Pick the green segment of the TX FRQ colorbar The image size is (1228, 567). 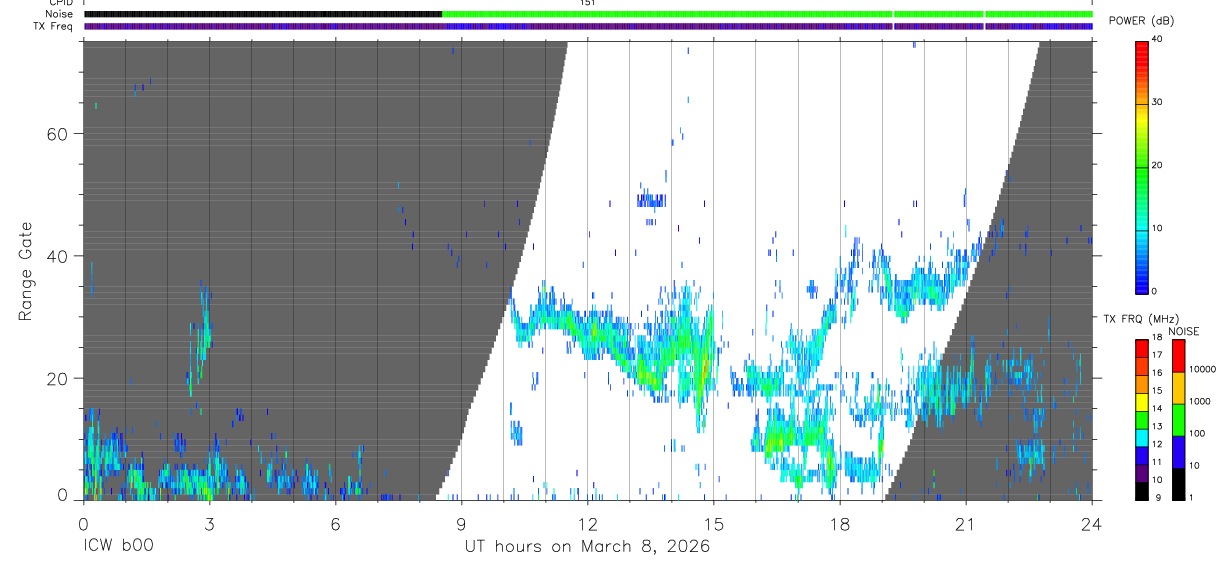[x=1141, y=420]
